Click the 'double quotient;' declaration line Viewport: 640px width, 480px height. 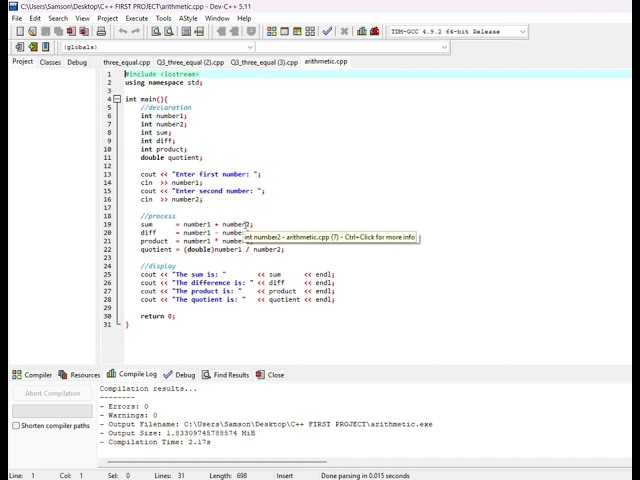point(171,158)
